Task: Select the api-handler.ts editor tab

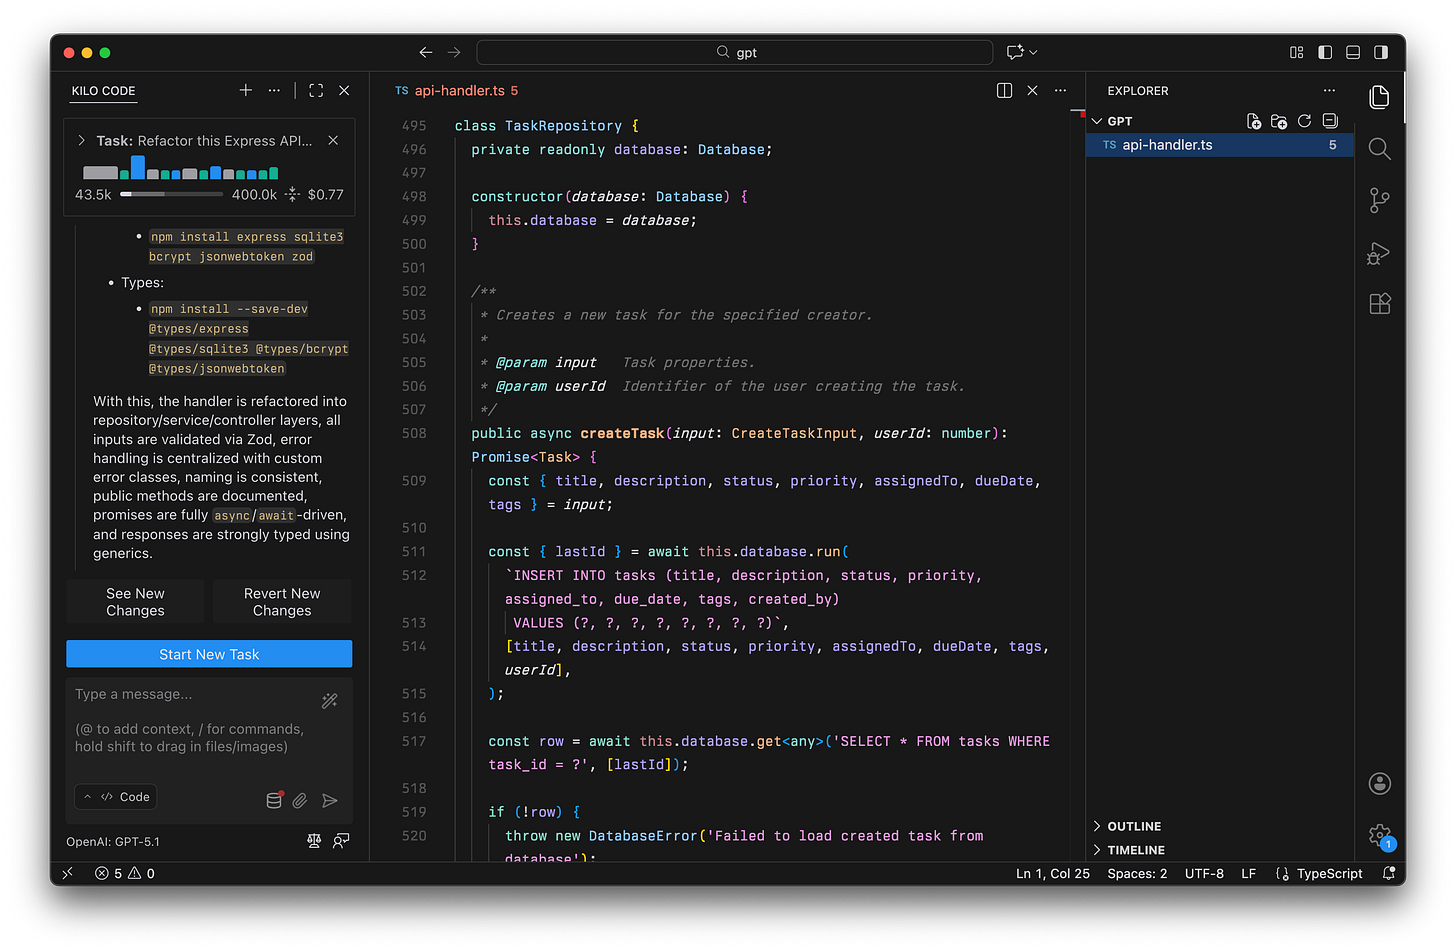Action: pyautogui.click(x=458, y=91)
